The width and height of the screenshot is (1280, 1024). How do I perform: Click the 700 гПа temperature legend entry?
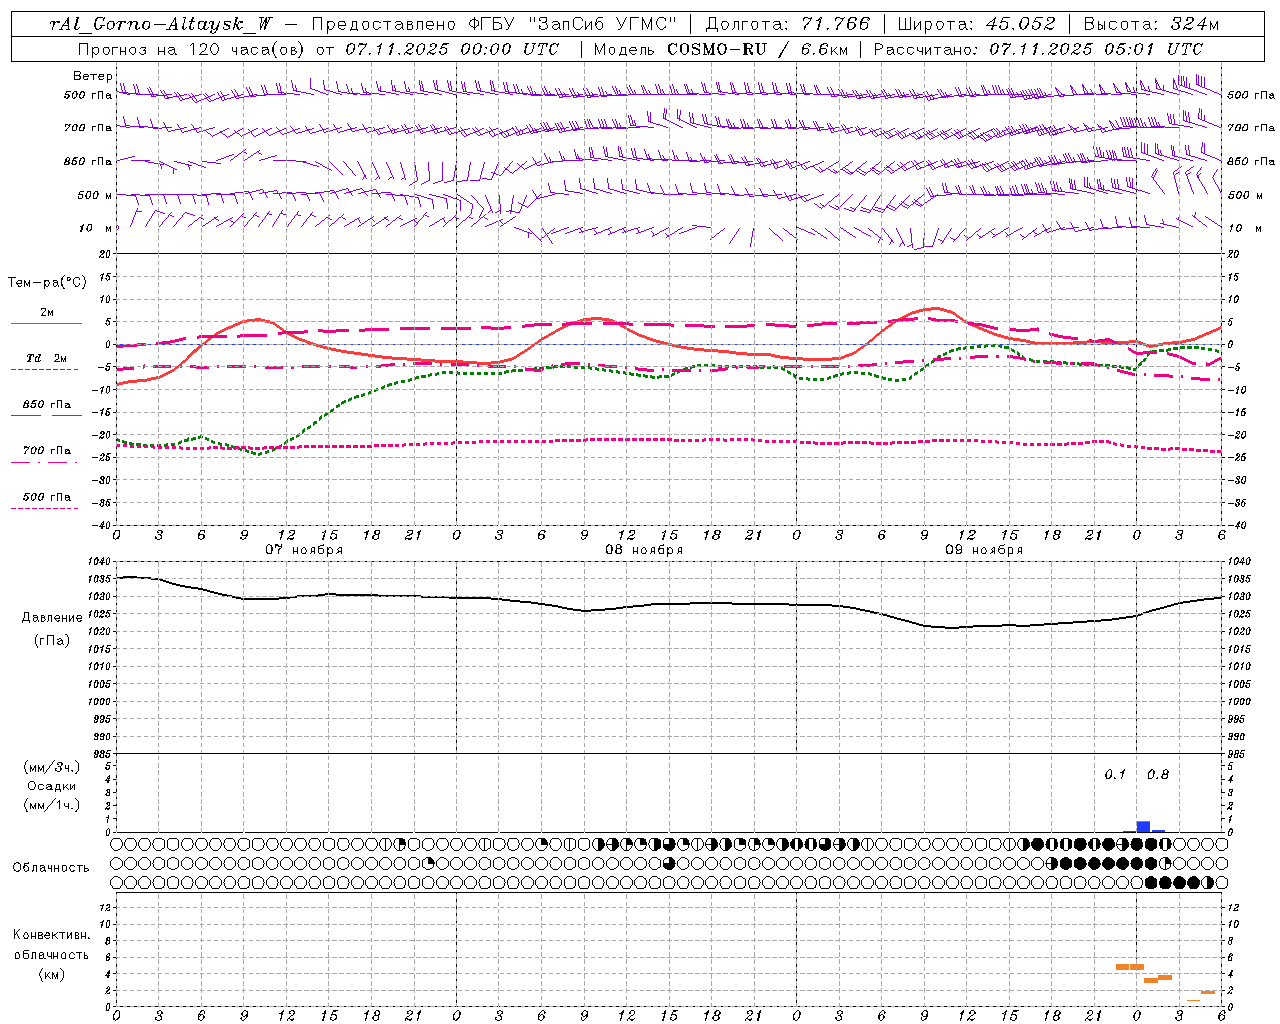coord(47,451)
